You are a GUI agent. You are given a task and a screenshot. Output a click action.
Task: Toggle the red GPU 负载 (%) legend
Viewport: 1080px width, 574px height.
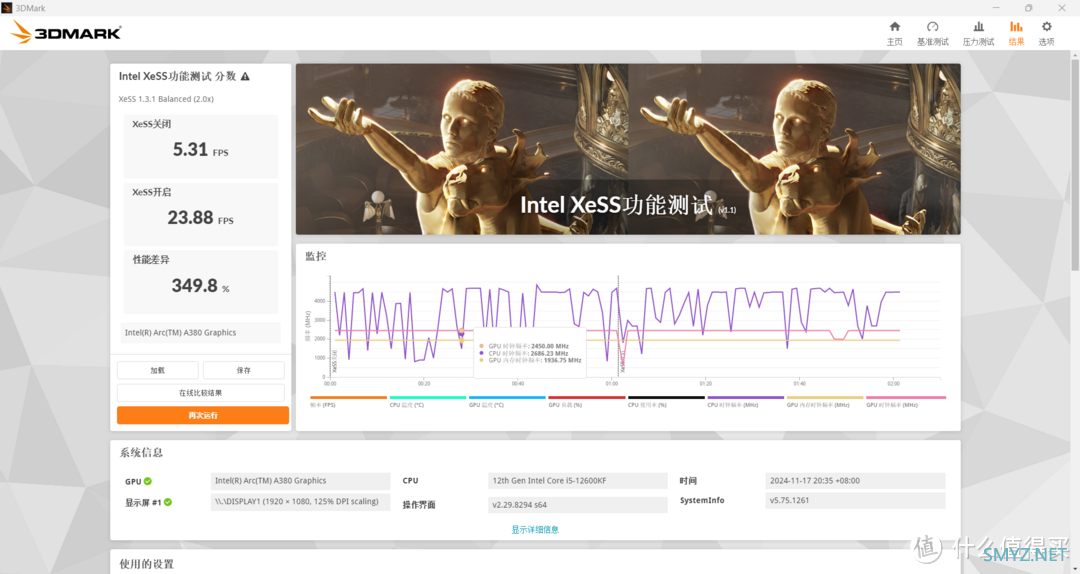coord(587,401)
